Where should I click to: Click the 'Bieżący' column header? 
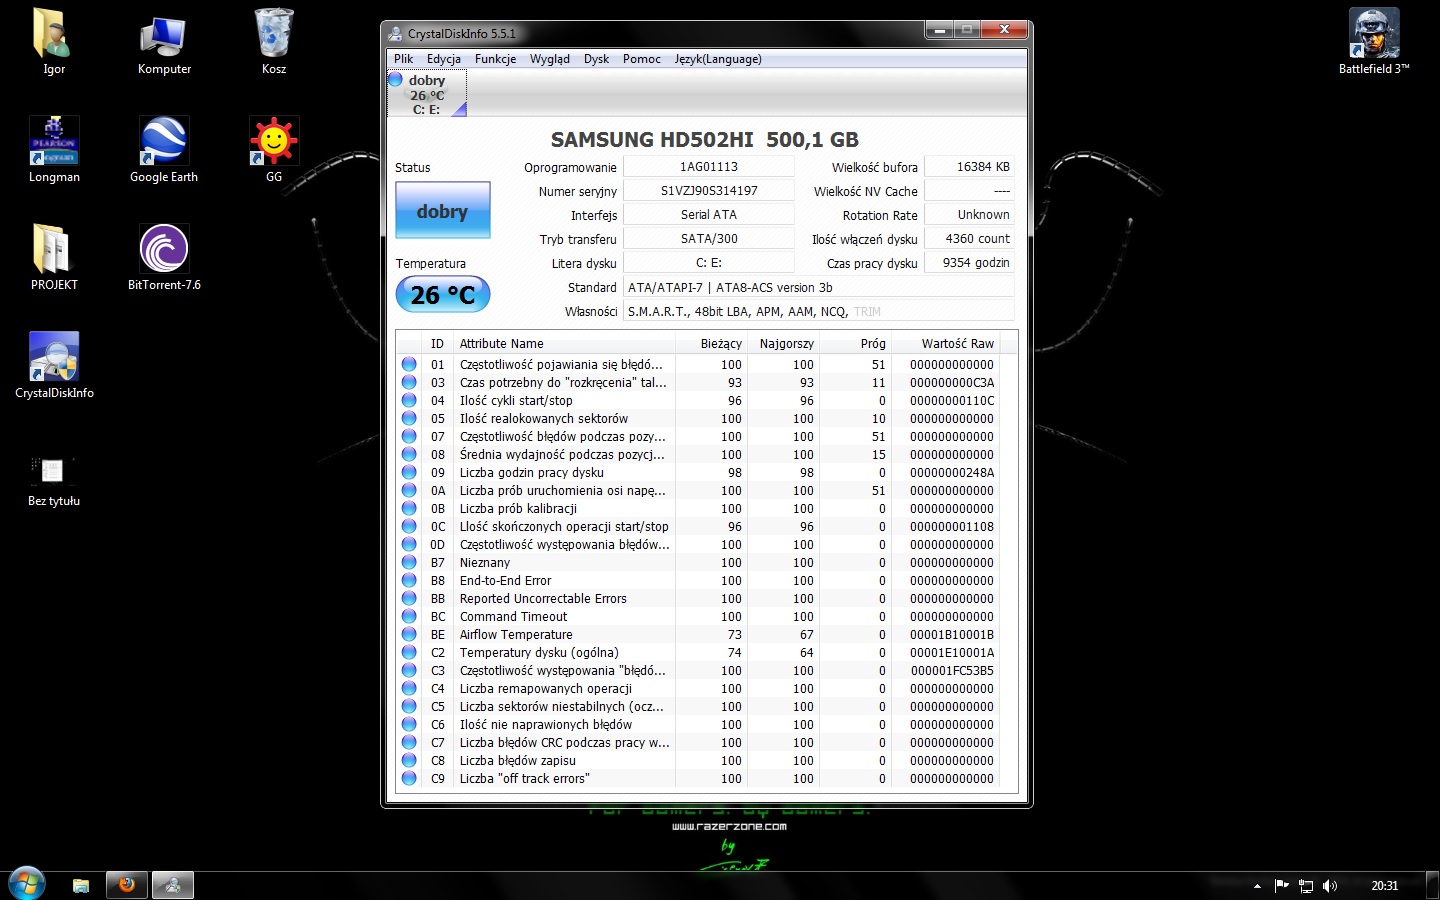[x=710, y=343]
